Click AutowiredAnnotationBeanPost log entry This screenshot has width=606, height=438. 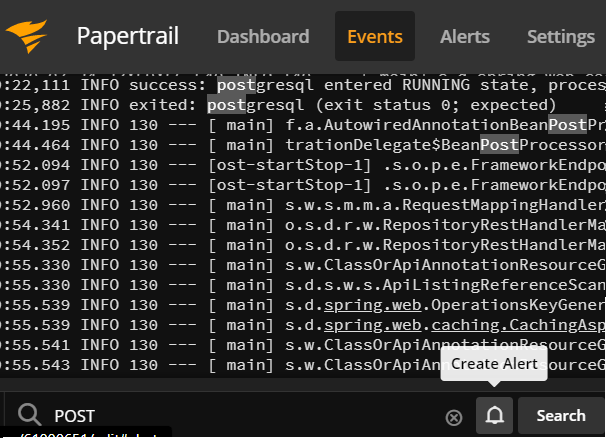point(303,125)
